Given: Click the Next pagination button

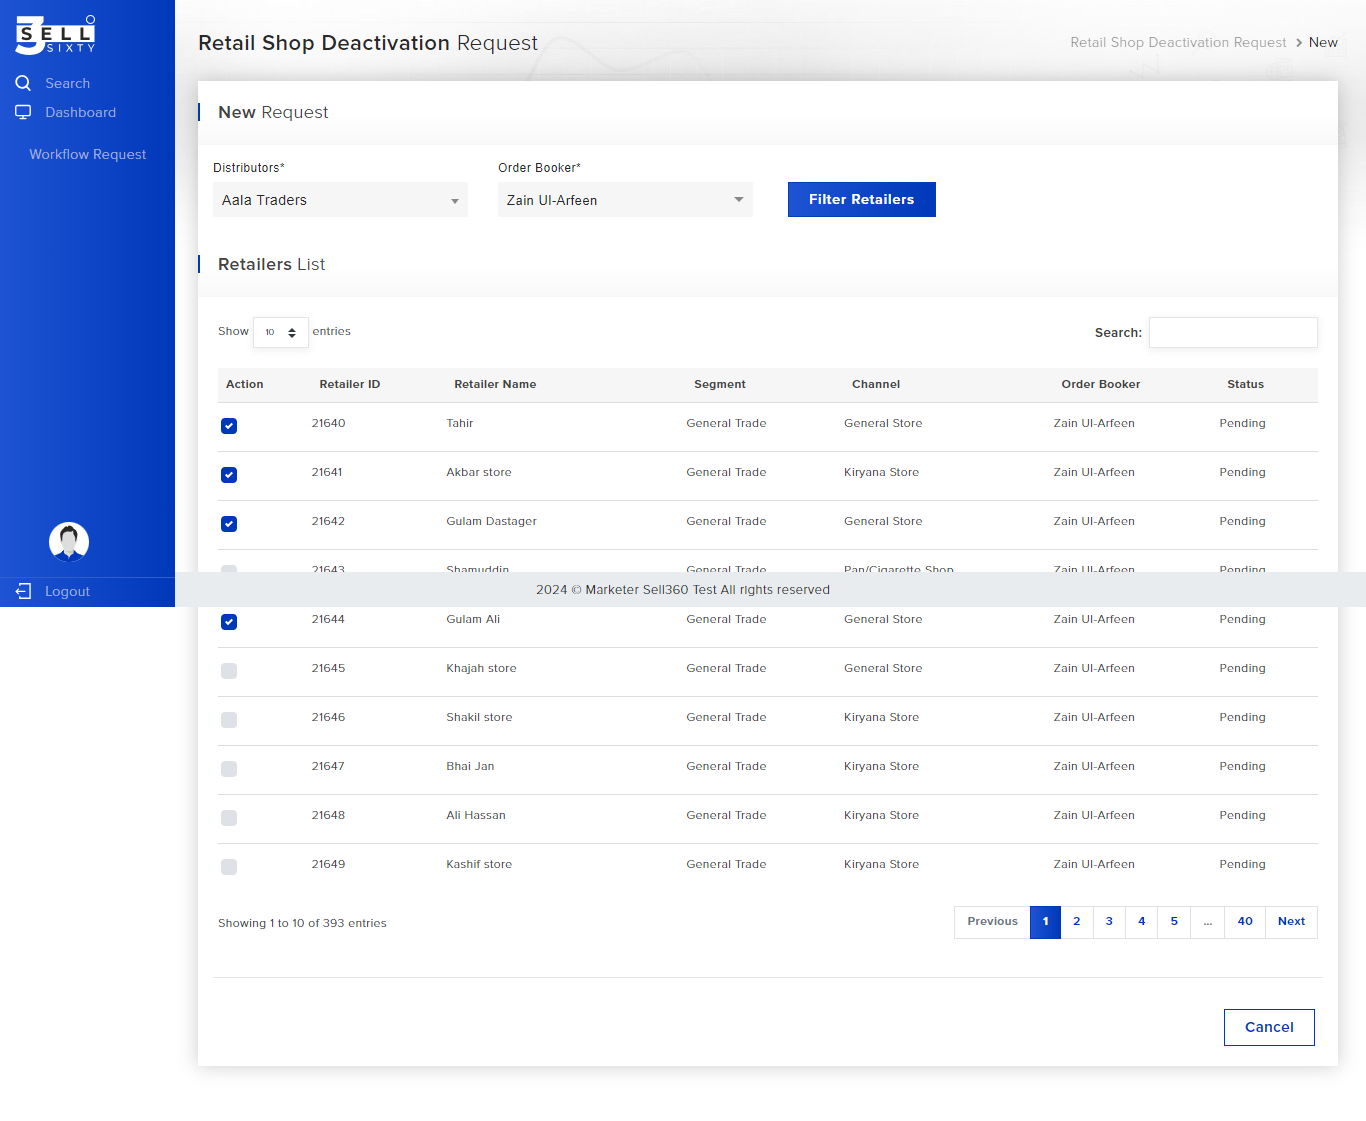Looking at the screenshot, I should click(x=1290, y=922).
